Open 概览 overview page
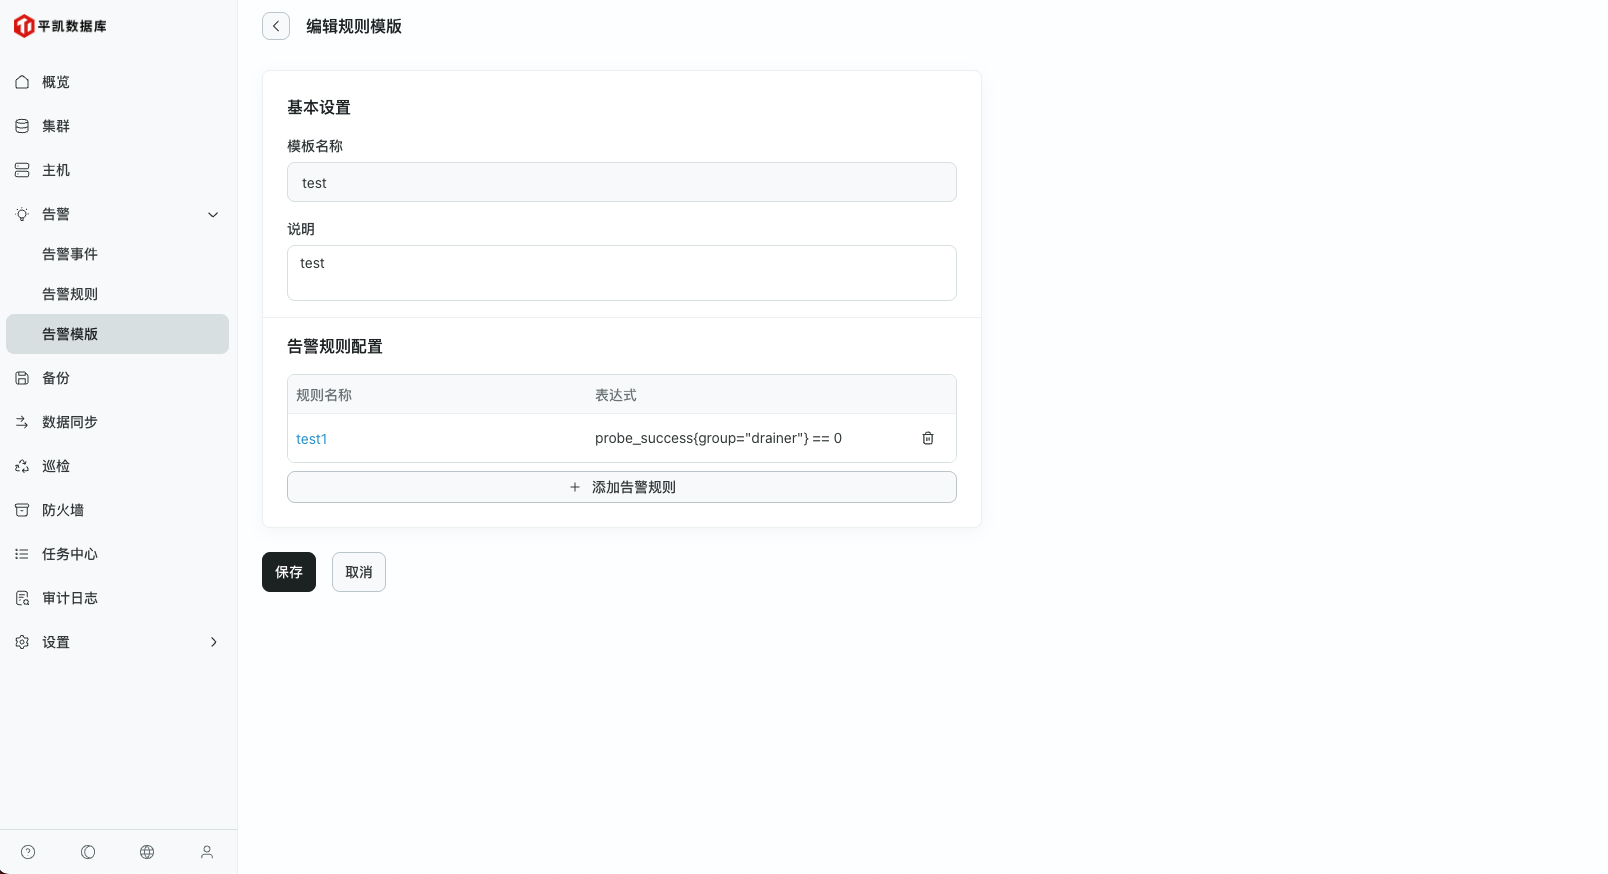The width and height of the screenshot is (1608, 874). 56,82
